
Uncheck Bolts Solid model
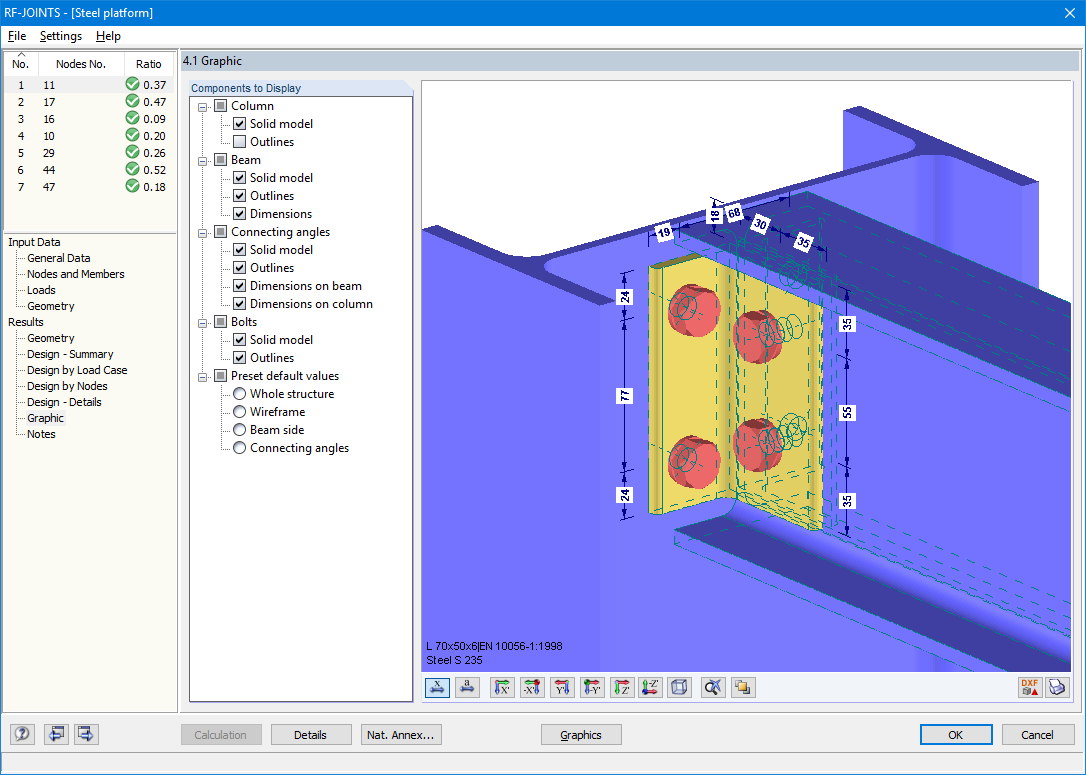240,340
